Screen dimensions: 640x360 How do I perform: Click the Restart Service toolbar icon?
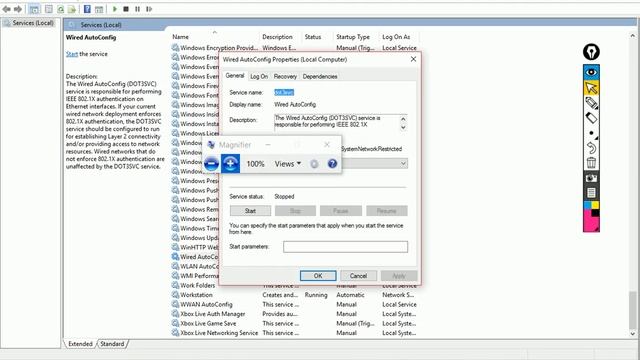149,9
